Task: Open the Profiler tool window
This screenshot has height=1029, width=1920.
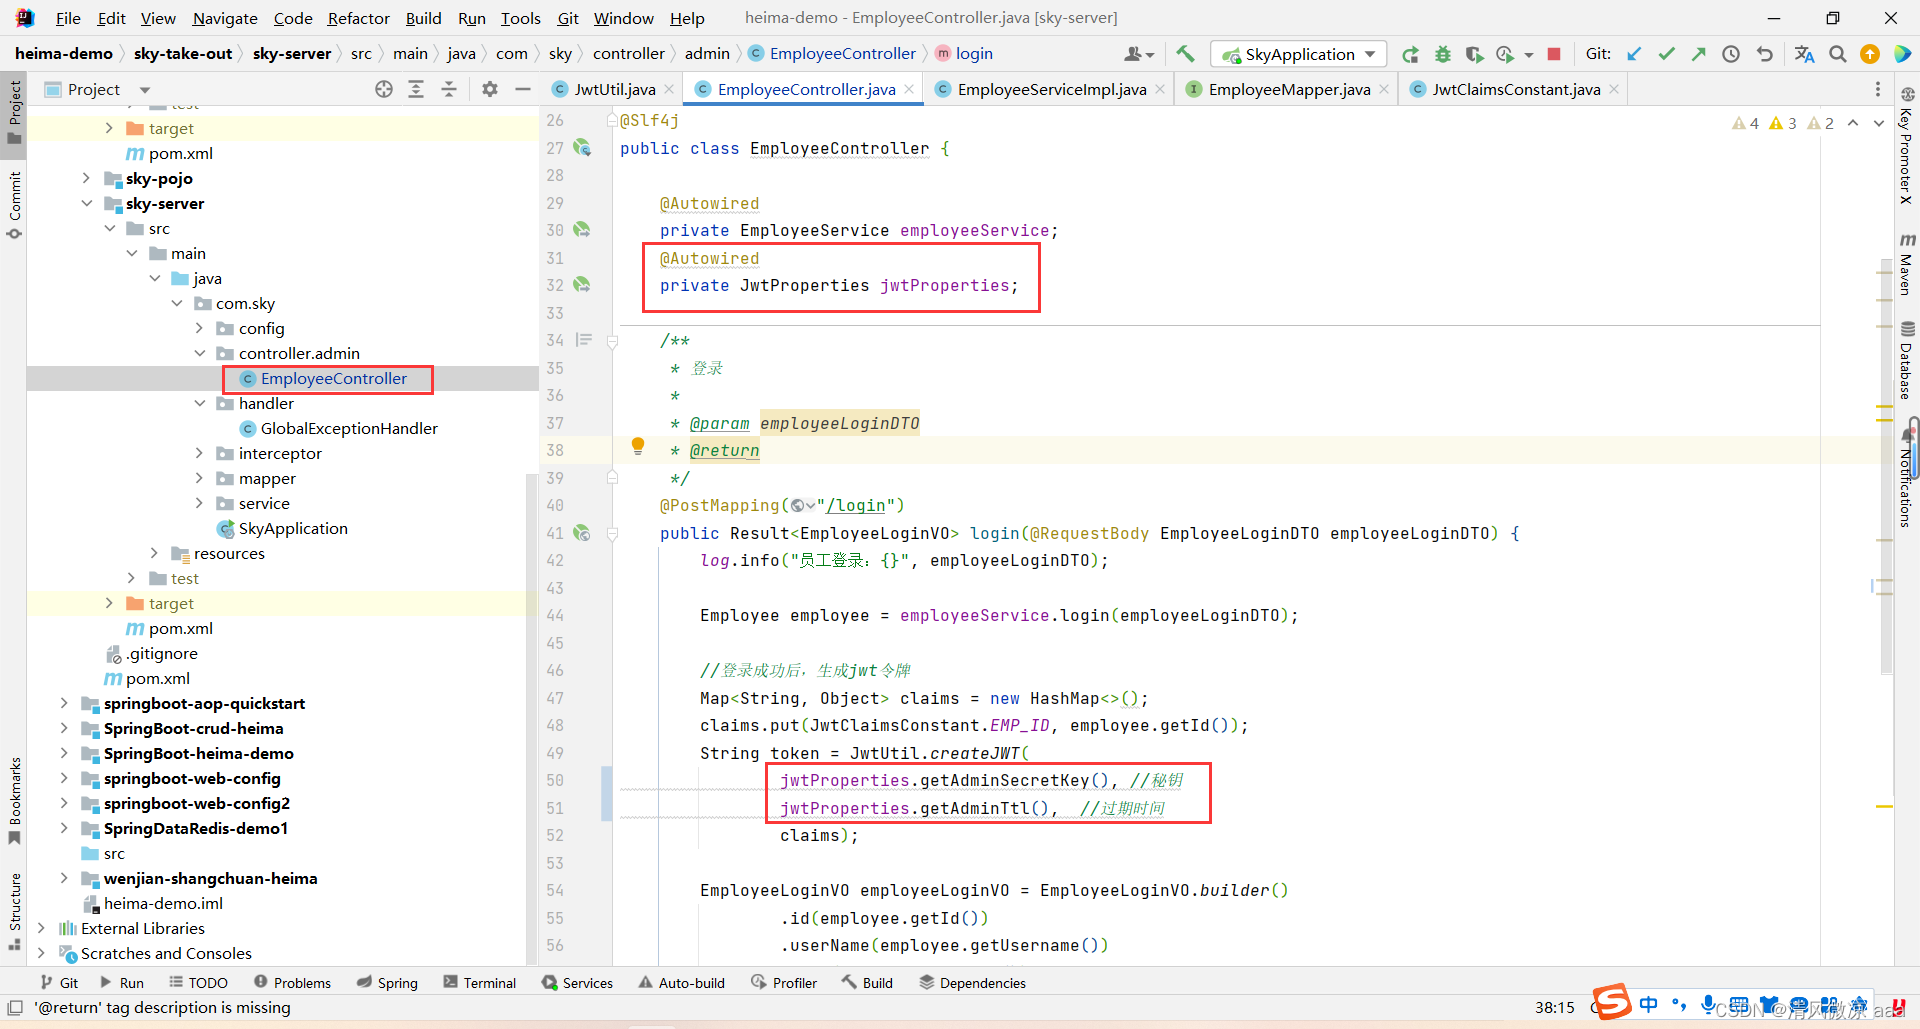Action: click(x=784, y=983)
